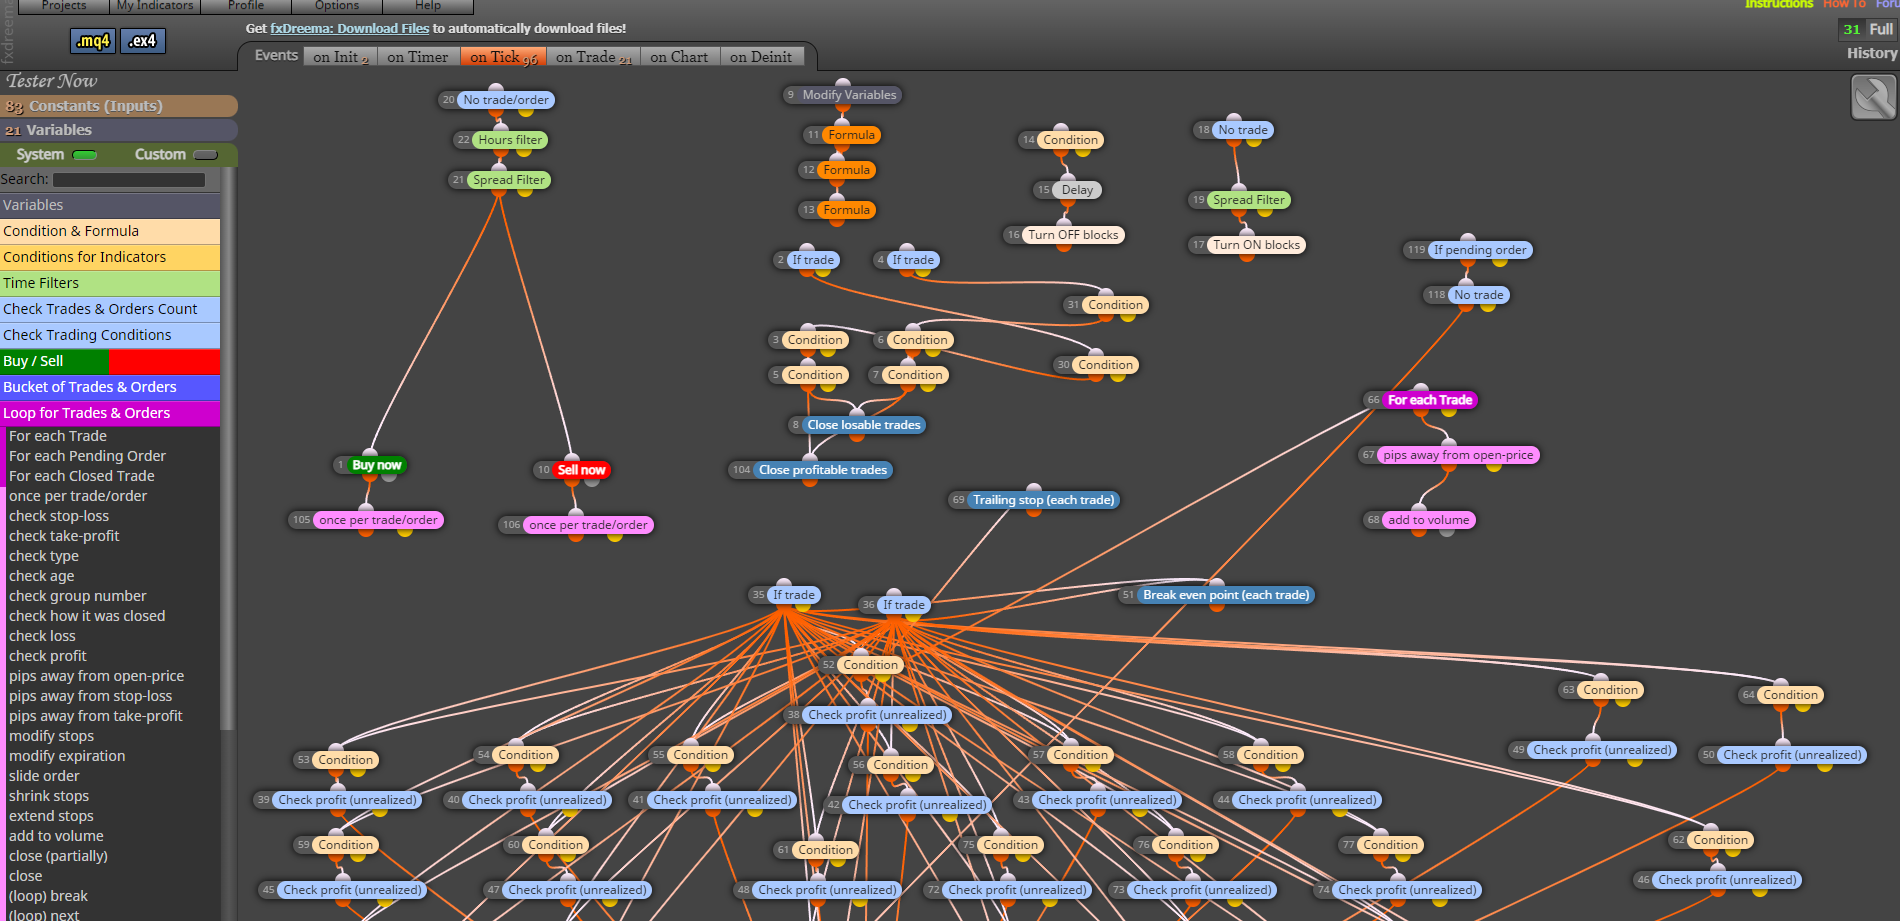This screenshot has height=921, width=1900.
Task: Select 'check stop-loss' list item
Action: 59,516
